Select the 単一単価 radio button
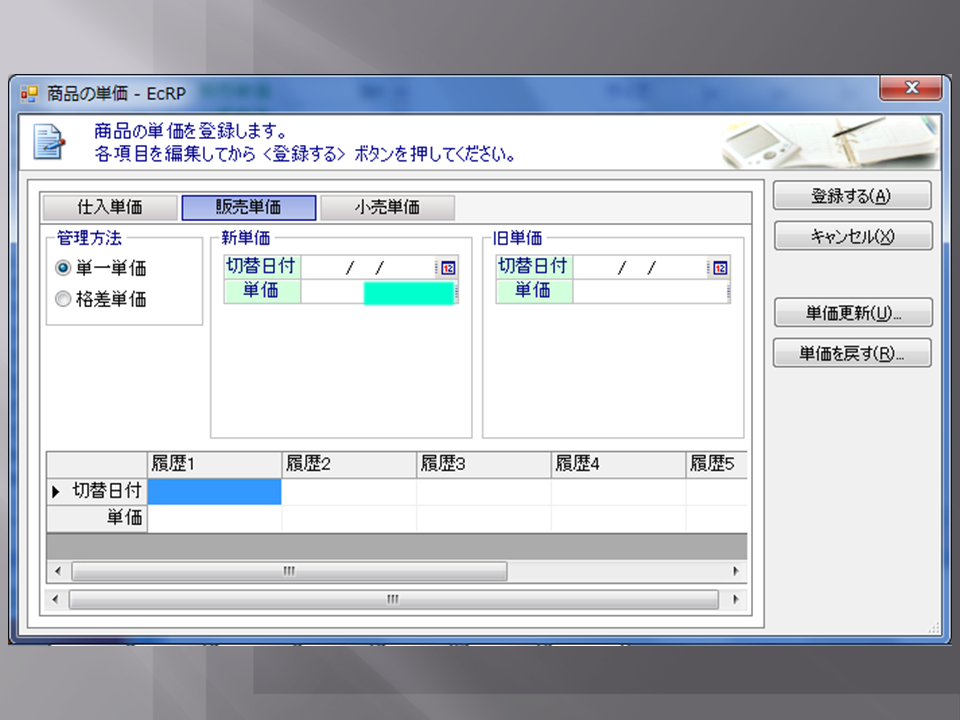The image size is (960, 720). coord(63,268)
